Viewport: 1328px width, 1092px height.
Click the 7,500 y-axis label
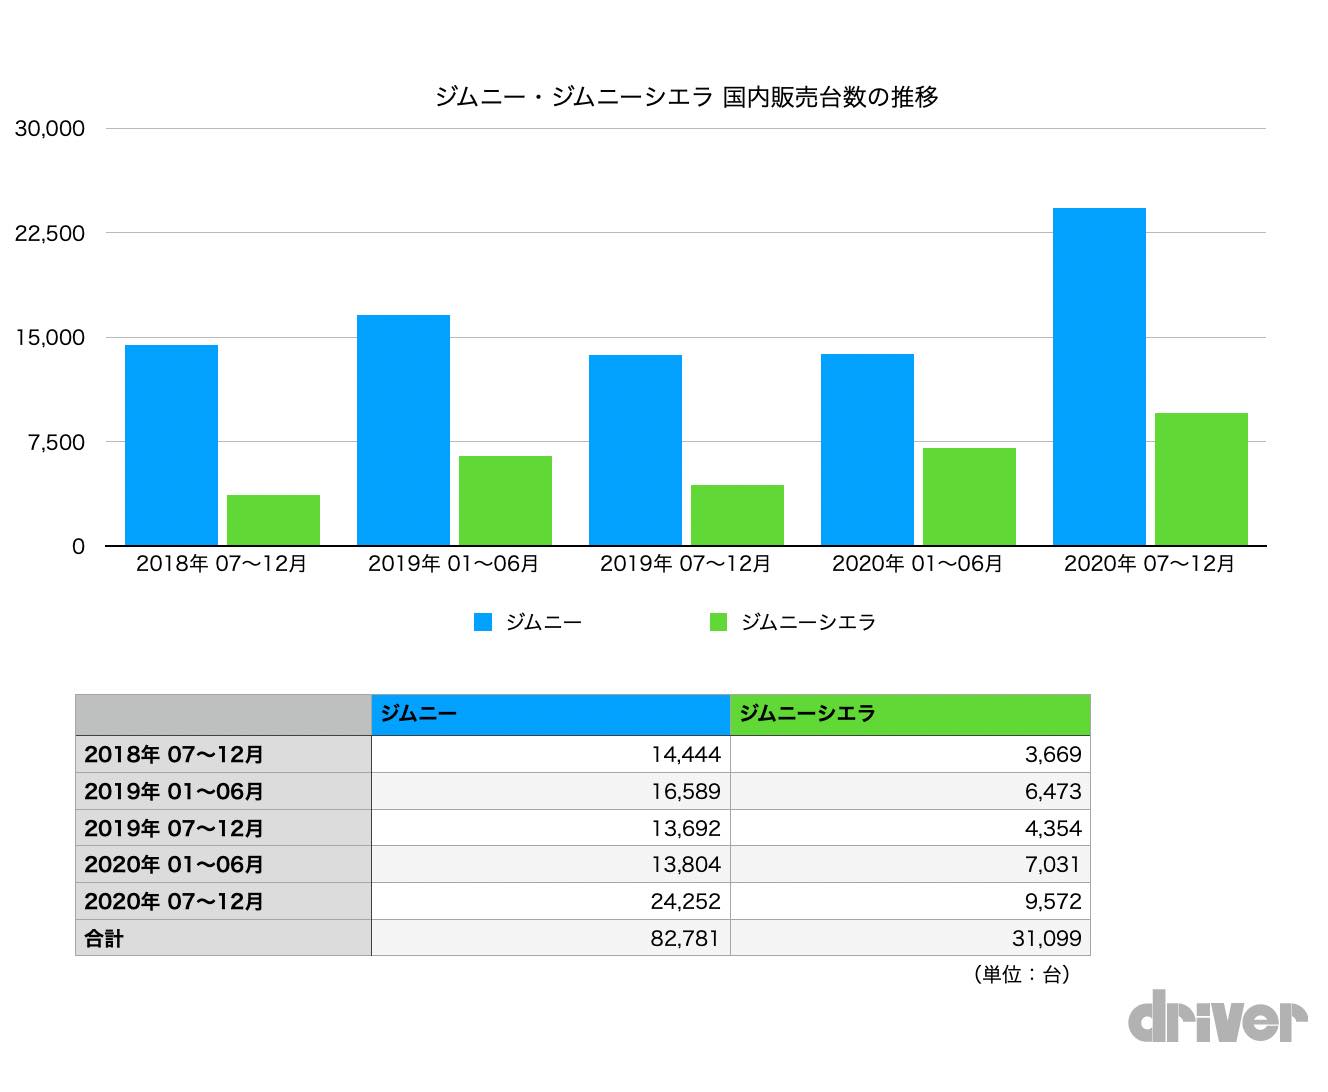click(x=56, y=442)
